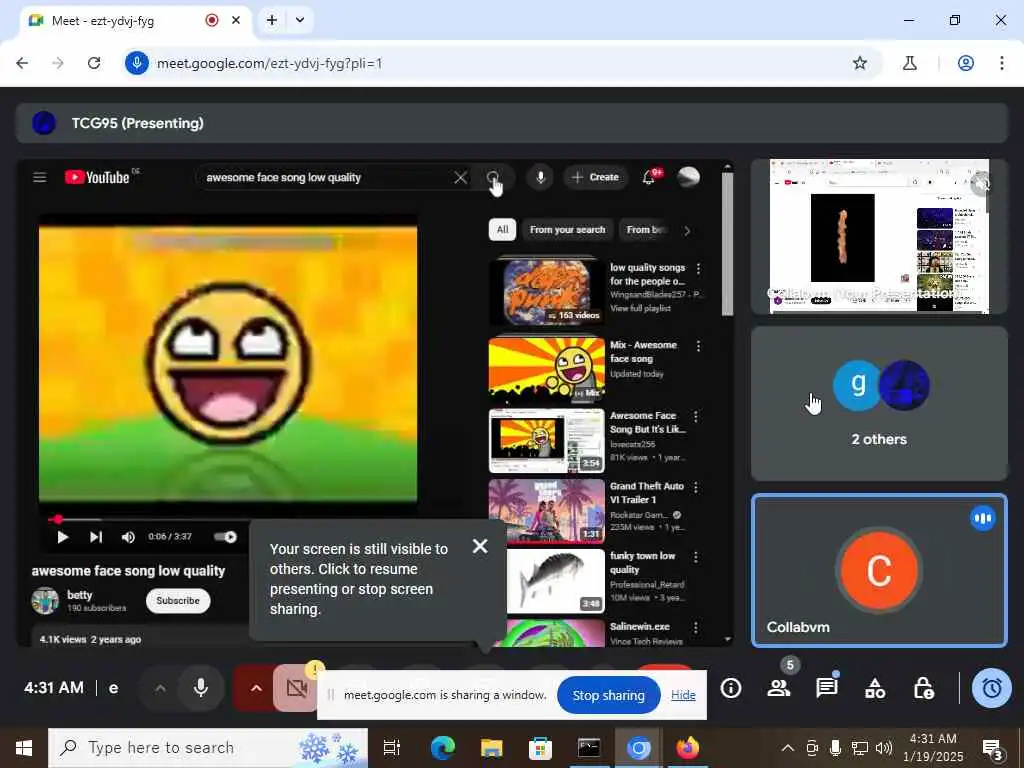
Task: Click the browser back arrow
Action: pyautogui.click(x=22, y=63)
